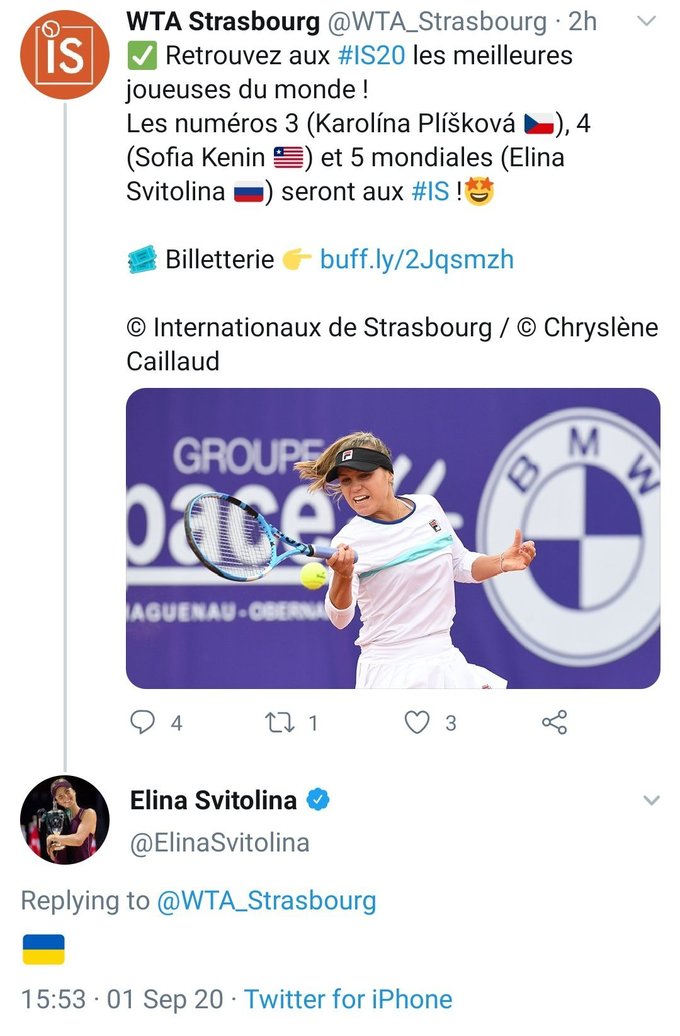Tap the Ukraine flag emoji reply
Image resolution: width=680 pixels, height=1036 pixels.
click(x=43, y=949)
